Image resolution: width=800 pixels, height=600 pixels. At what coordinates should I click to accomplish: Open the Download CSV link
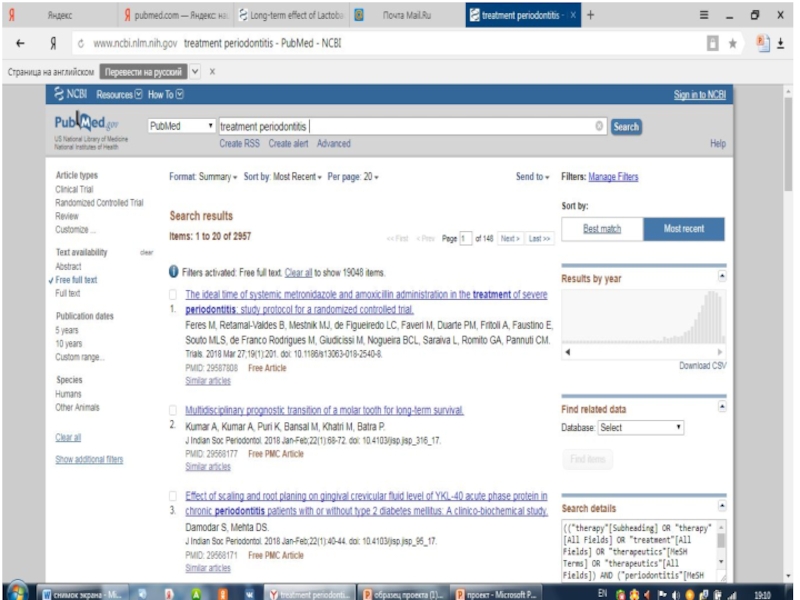coord(702,366)
